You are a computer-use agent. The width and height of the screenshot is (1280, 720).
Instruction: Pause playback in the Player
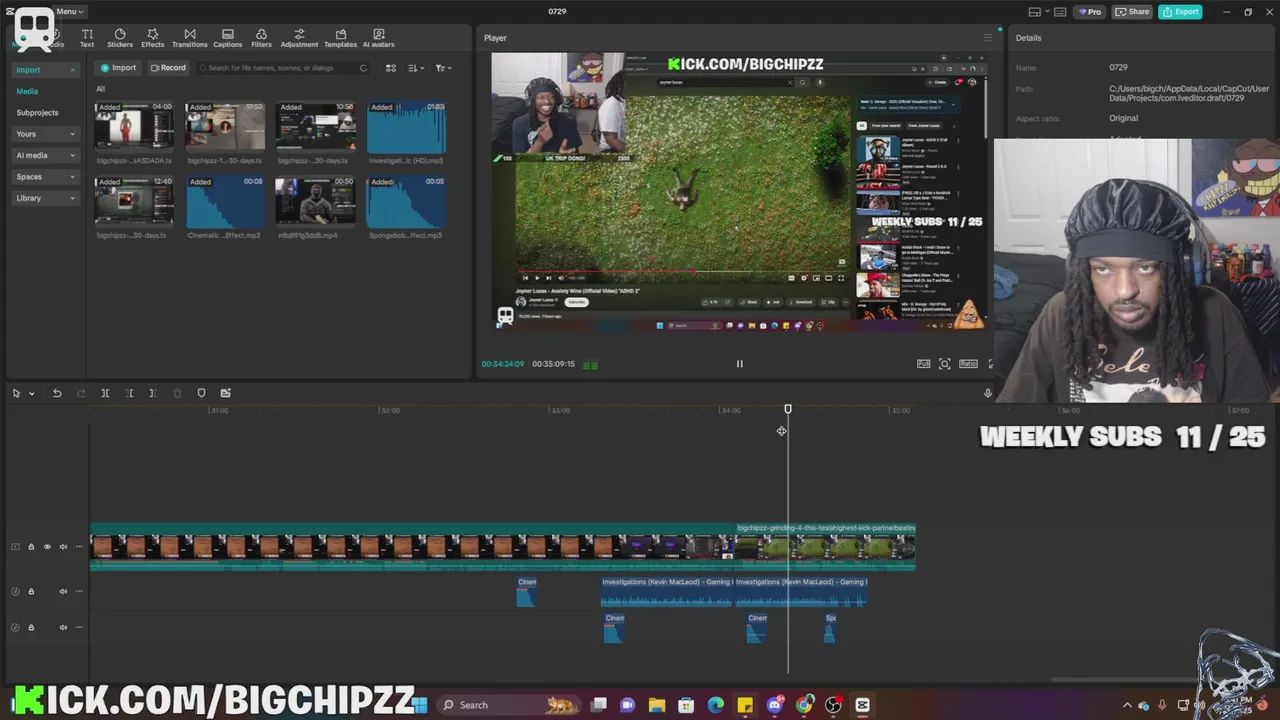point(740,364)
